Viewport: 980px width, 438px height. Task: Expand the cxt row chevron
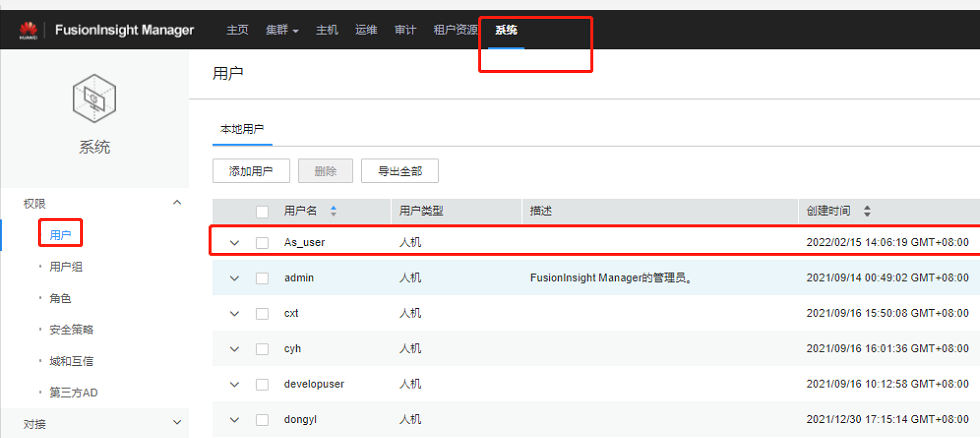(234, 314)
